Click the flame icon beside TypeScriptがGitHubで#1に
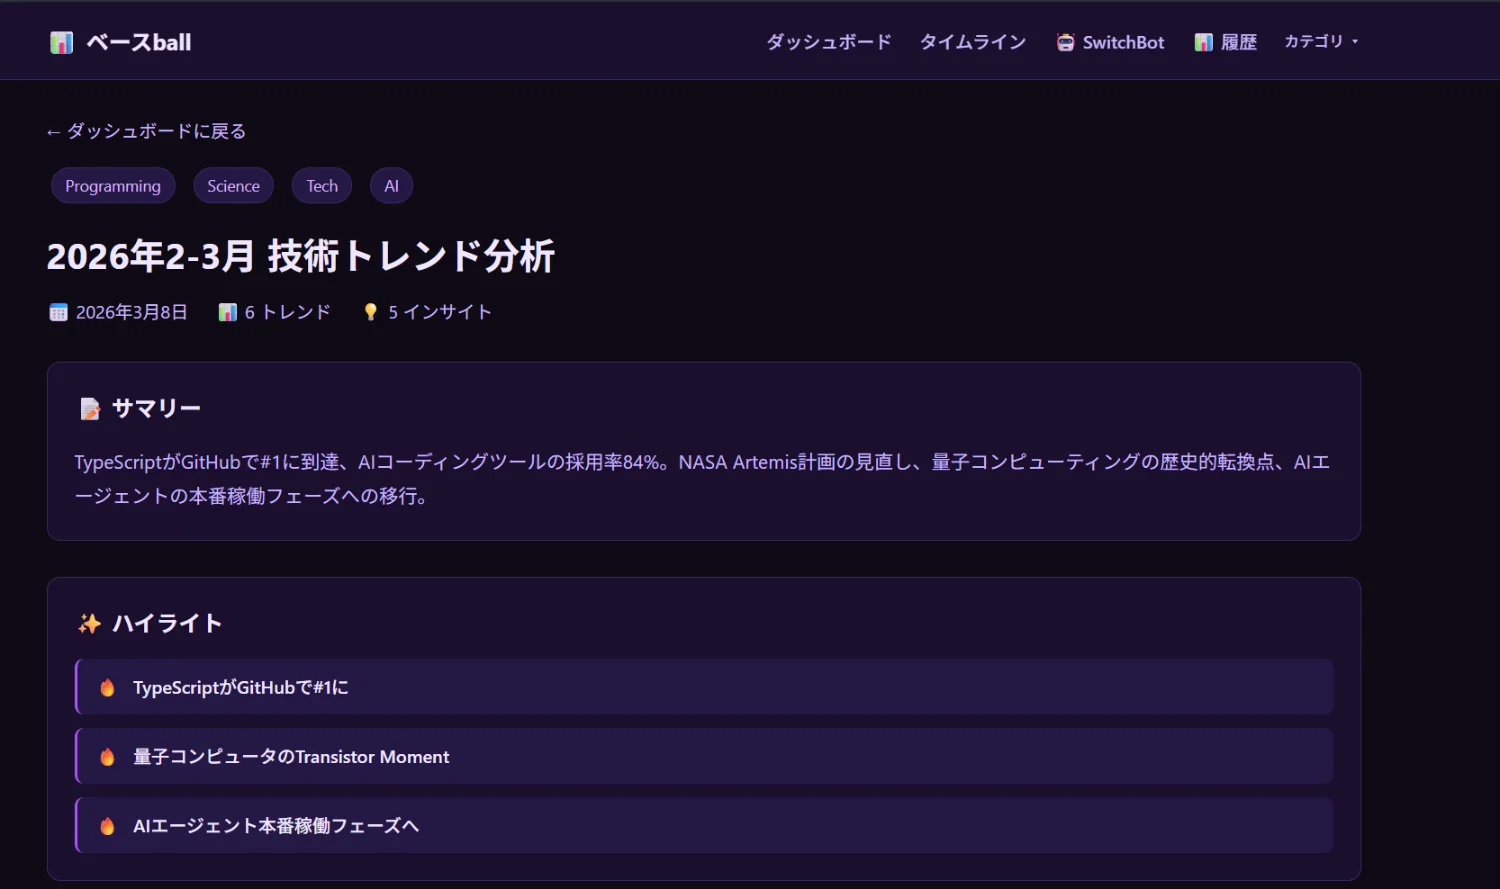The image size is (1500, 889). tap(107, 688)
